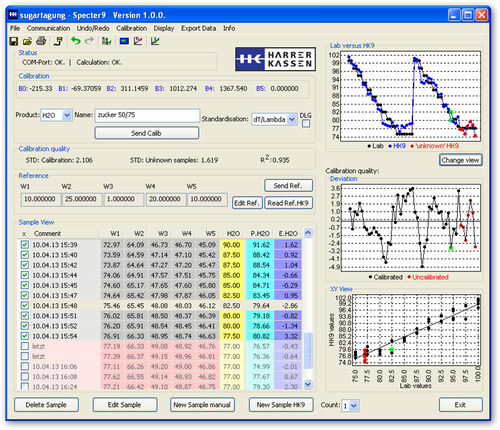Toggle the DLG checkbox
500x430 pixels.
pyautogui.click(x=306, y=124)
